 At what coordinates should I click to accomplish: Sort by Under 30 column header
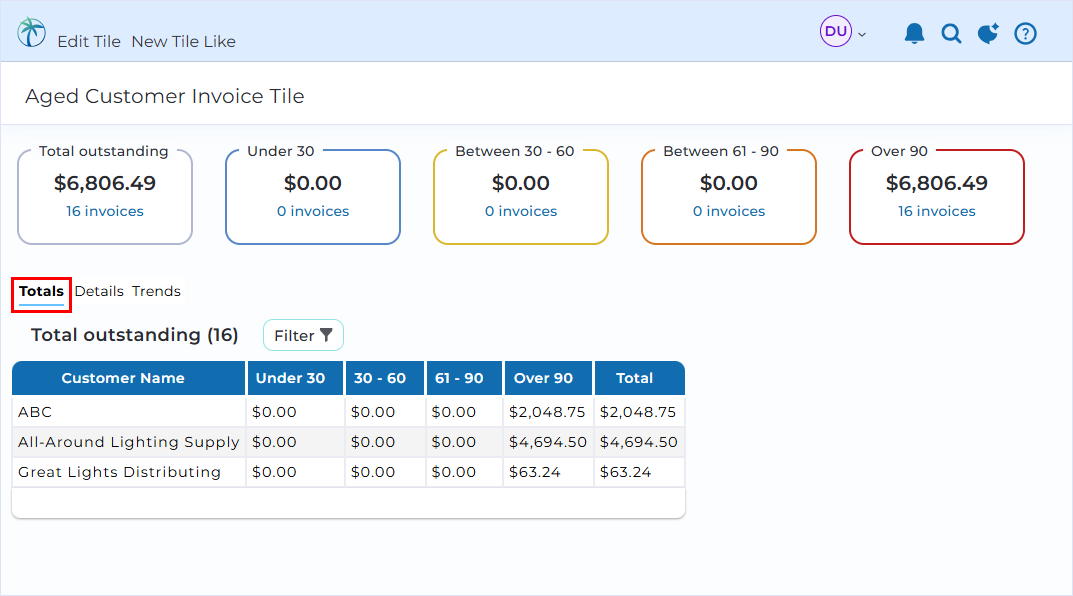click(x=295, y=378)
